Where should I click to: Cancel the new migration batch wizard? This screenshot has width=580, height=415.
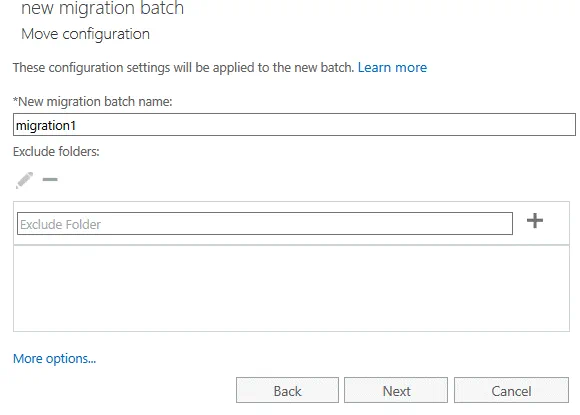pos(511,390)
